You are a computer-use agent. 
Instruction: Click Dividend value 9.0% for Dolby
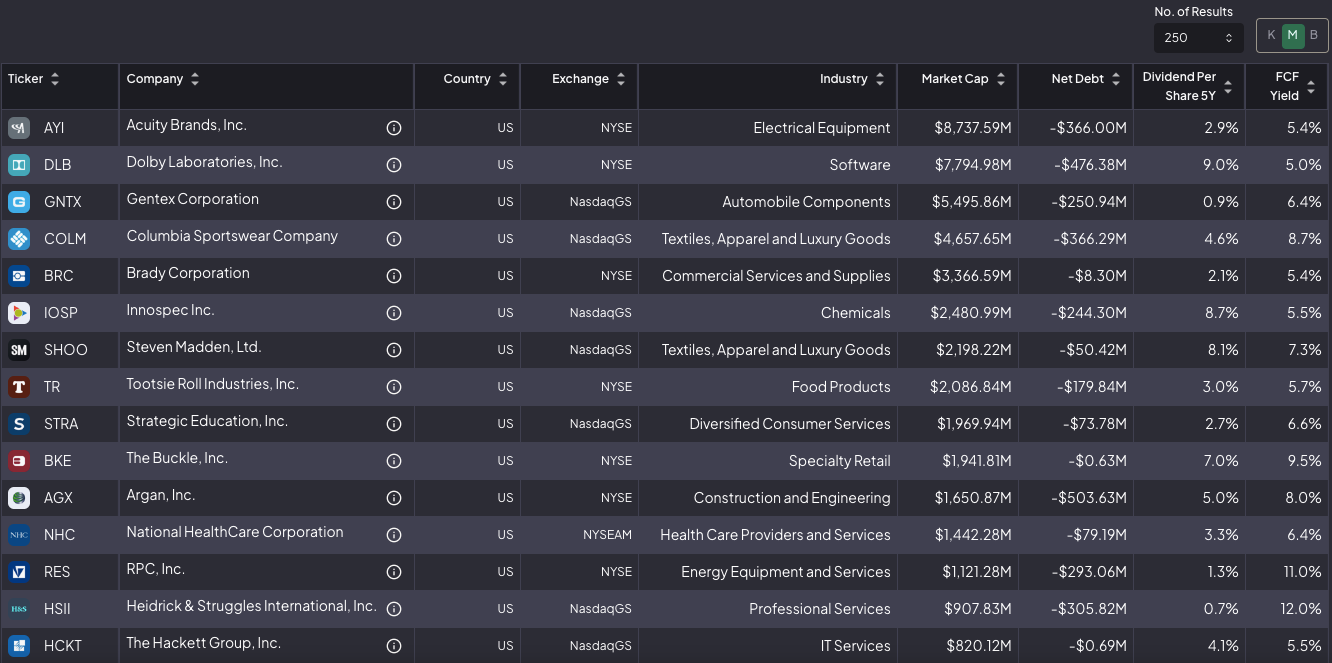click(x=1220, y=165)
